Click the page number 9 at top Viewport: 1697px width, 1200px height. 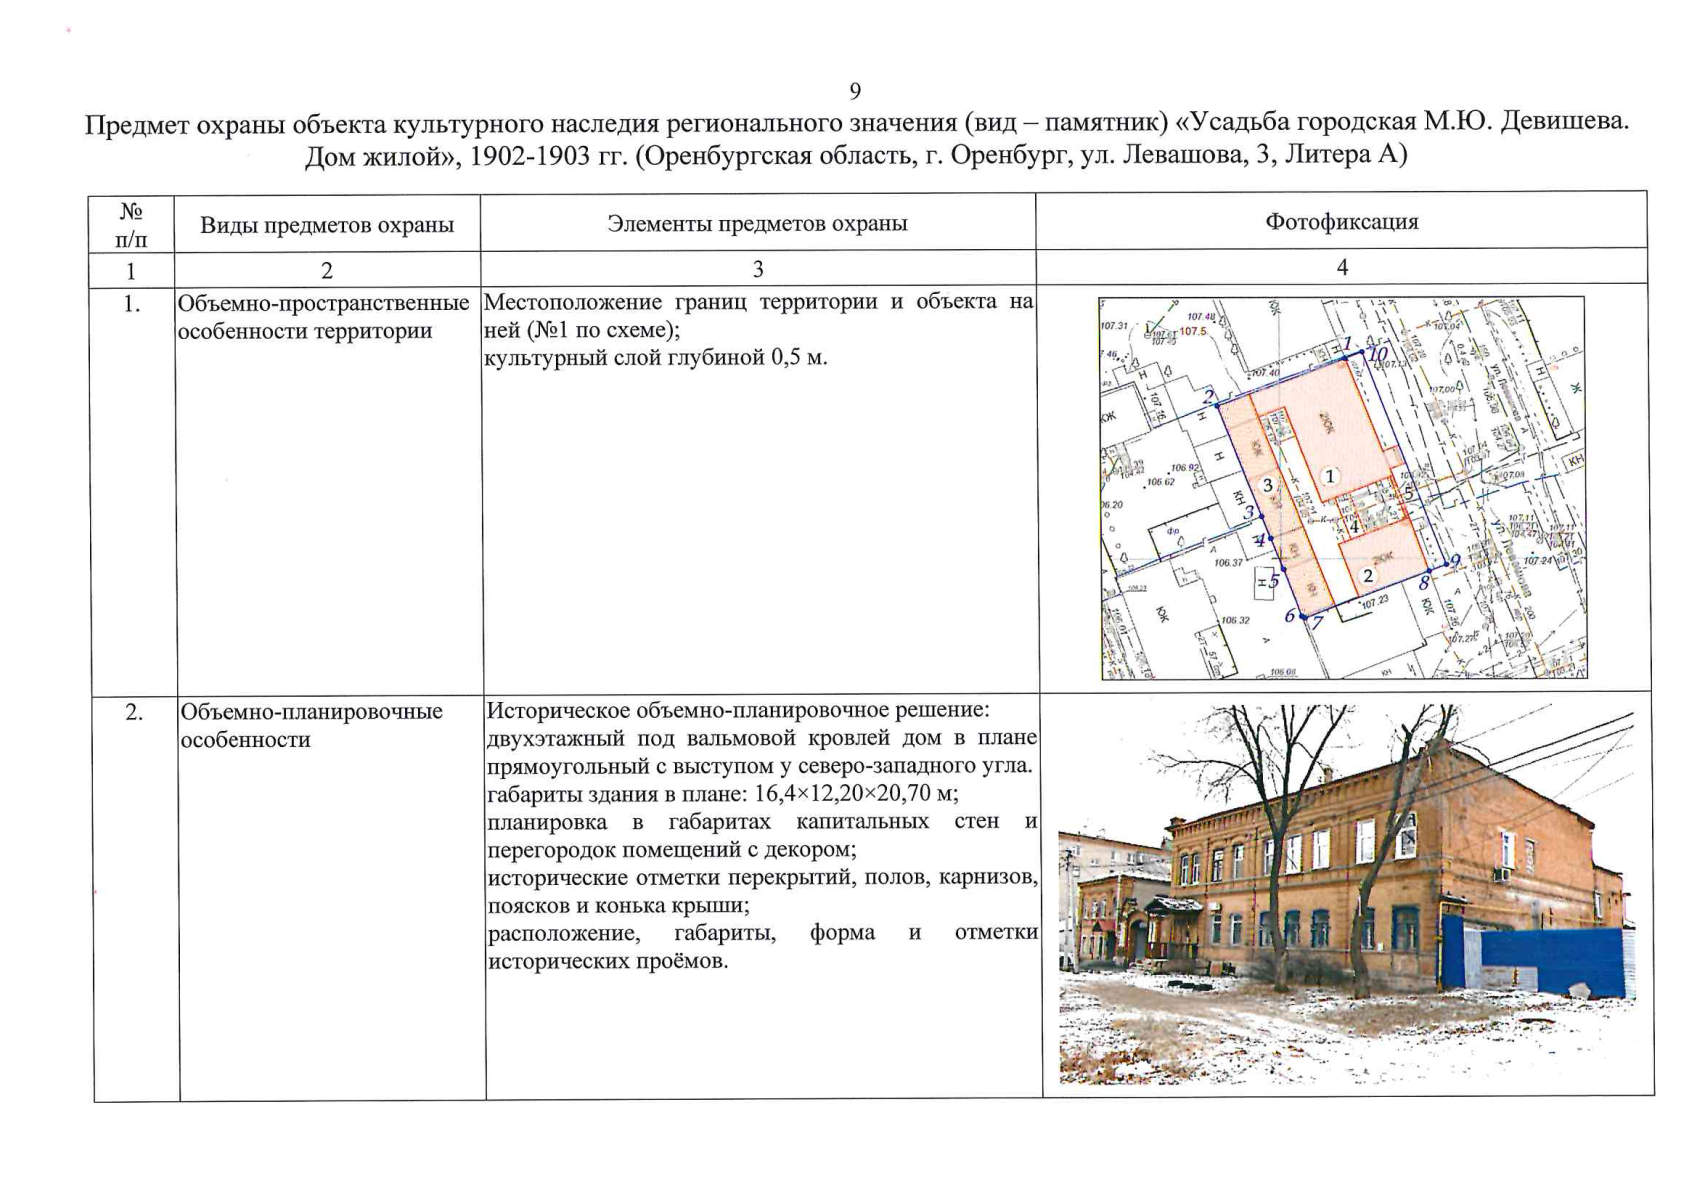click(855, 92)
